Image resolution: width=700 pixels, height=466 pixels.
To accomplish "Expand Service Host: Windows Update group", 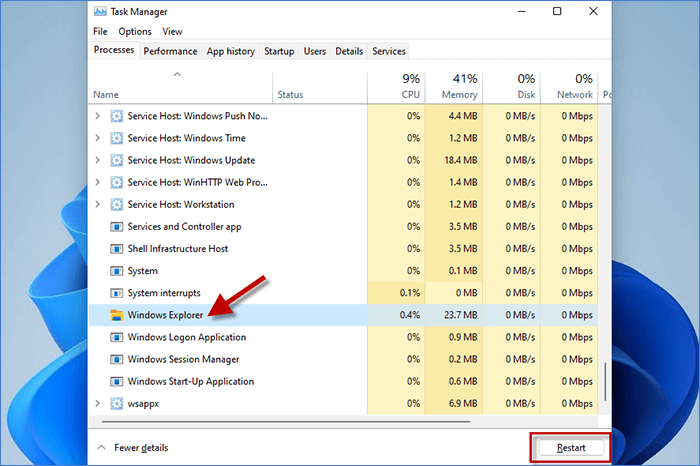I will [97, 160].
